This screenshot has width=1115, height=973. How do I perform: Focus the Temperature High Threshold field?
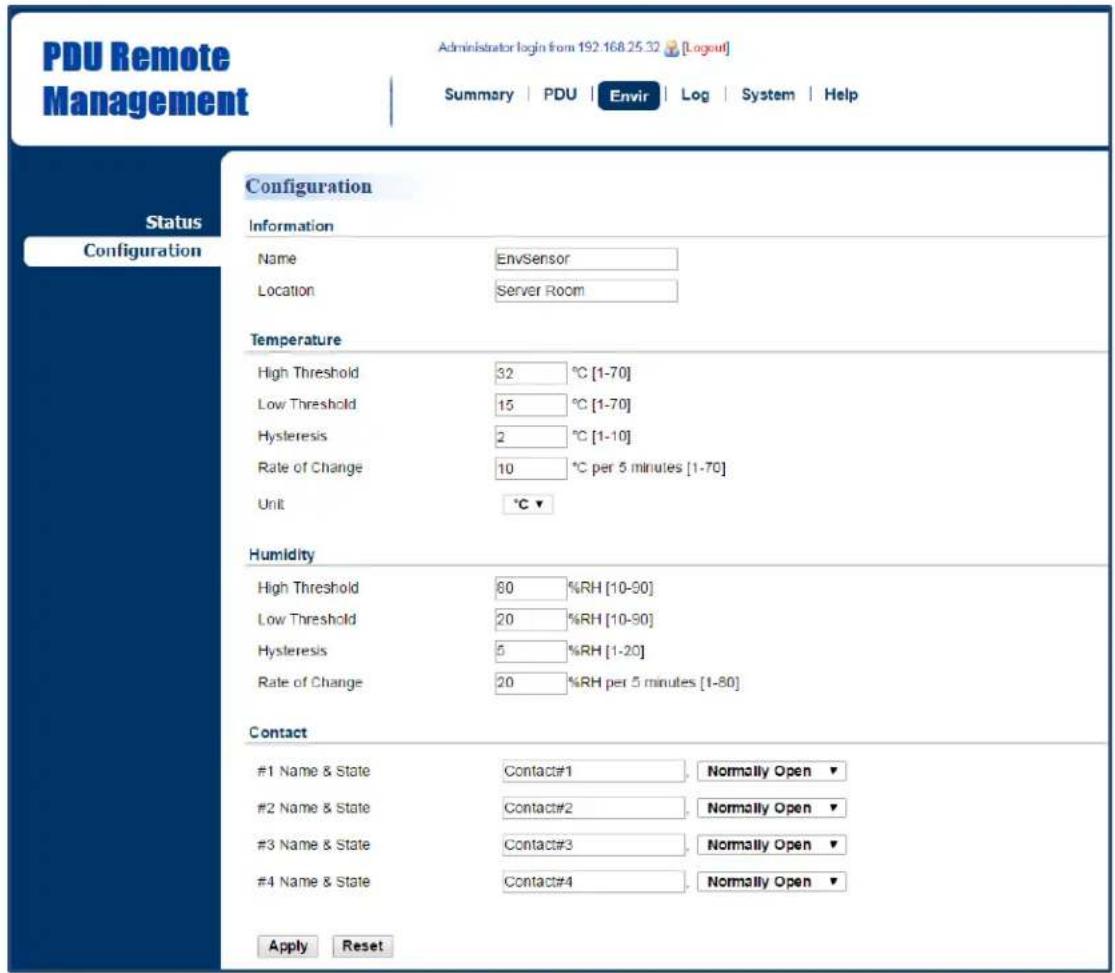coord(530,373)
